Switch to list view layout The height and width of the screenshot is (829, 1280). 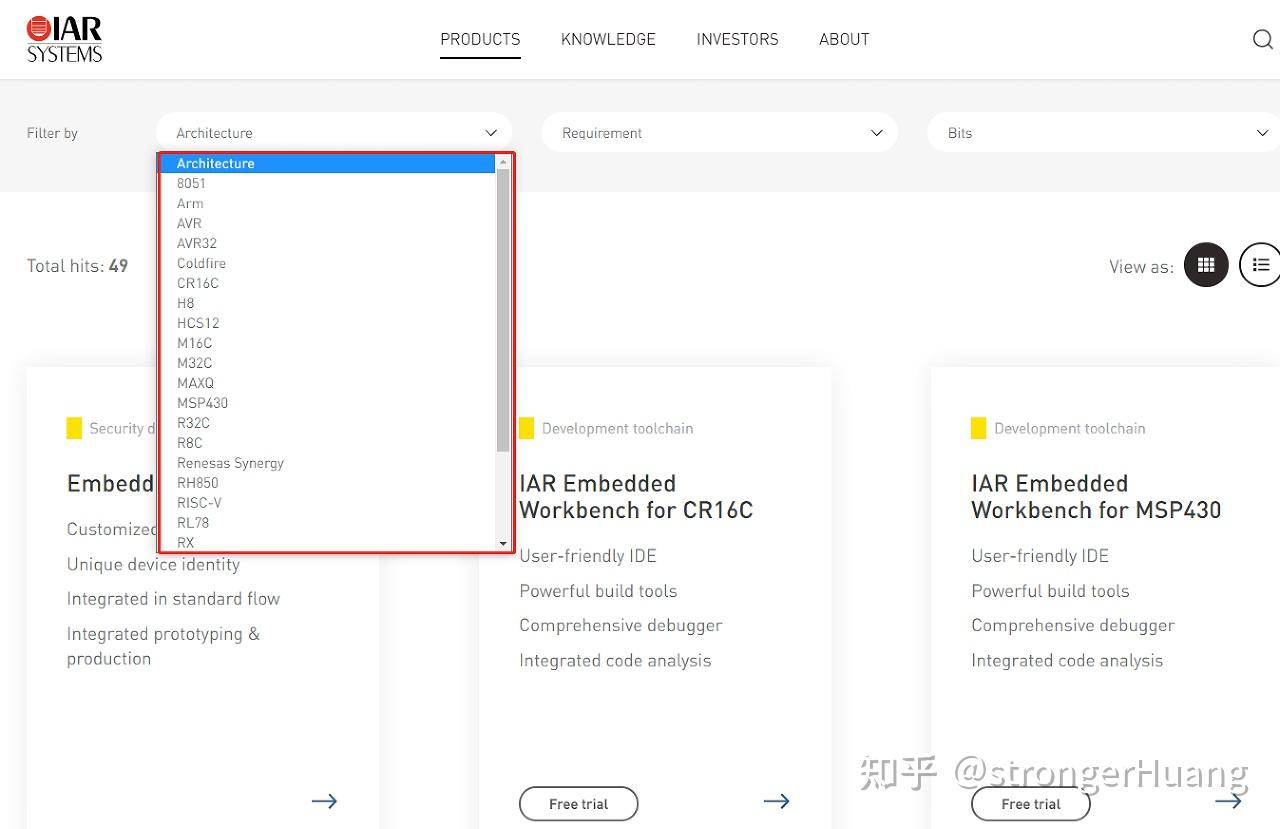[x=1260, y=265]
